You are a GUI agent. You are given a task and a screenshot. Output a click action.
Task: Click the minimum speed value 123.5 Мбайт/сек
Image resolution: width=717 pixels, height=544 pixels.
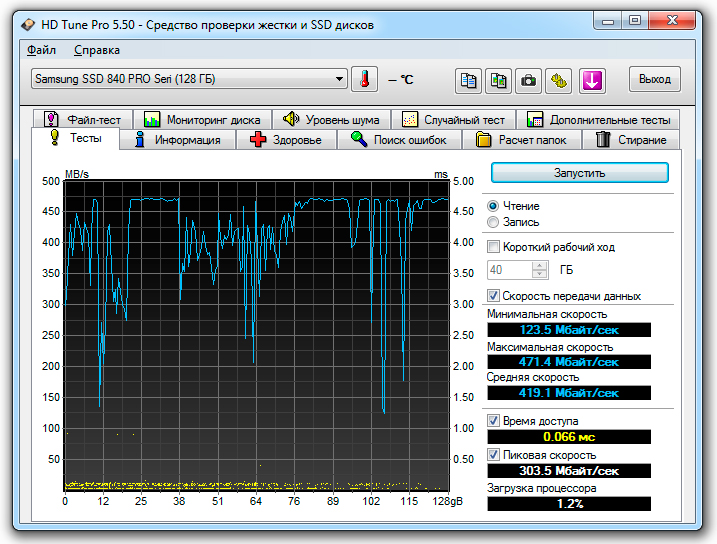[569, 330]
